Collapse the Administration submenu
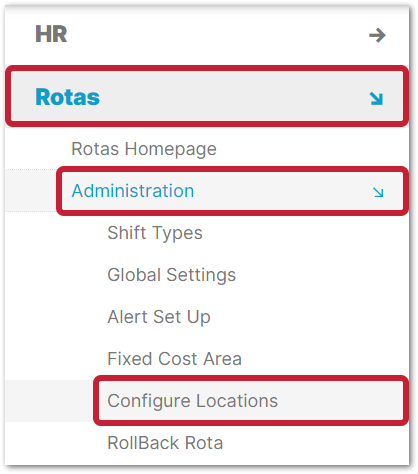Screen dimensions: 418x474 coord(233,191)
